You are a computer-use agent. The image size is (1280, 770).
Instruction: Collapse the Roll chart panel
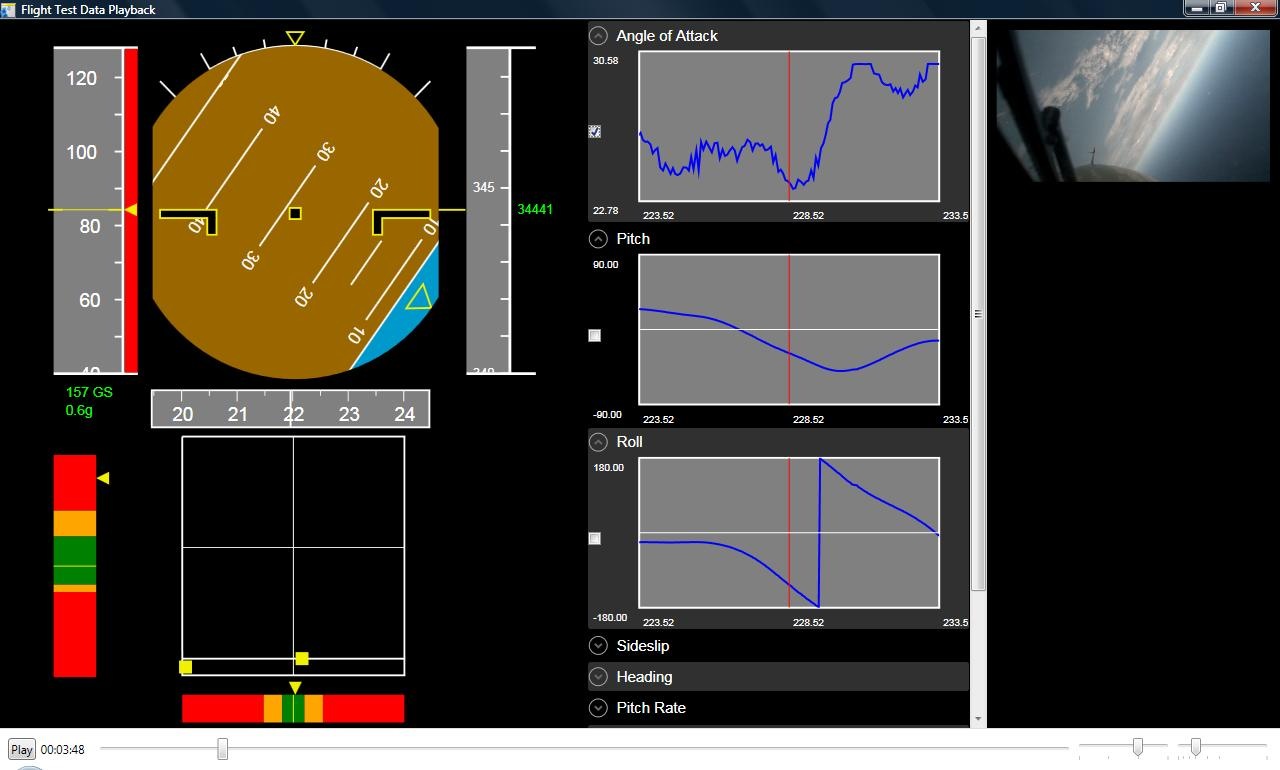[598, 442]
